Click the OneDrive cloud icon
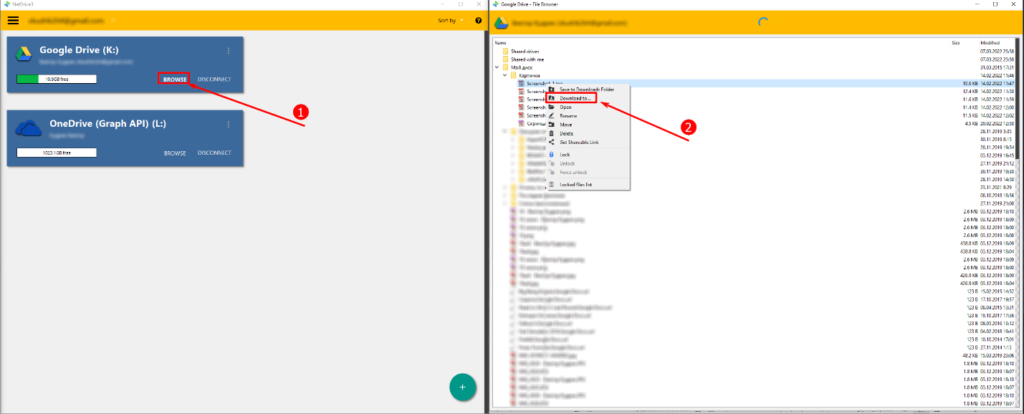Viewport: 1024px width, 414px height. 26,128
